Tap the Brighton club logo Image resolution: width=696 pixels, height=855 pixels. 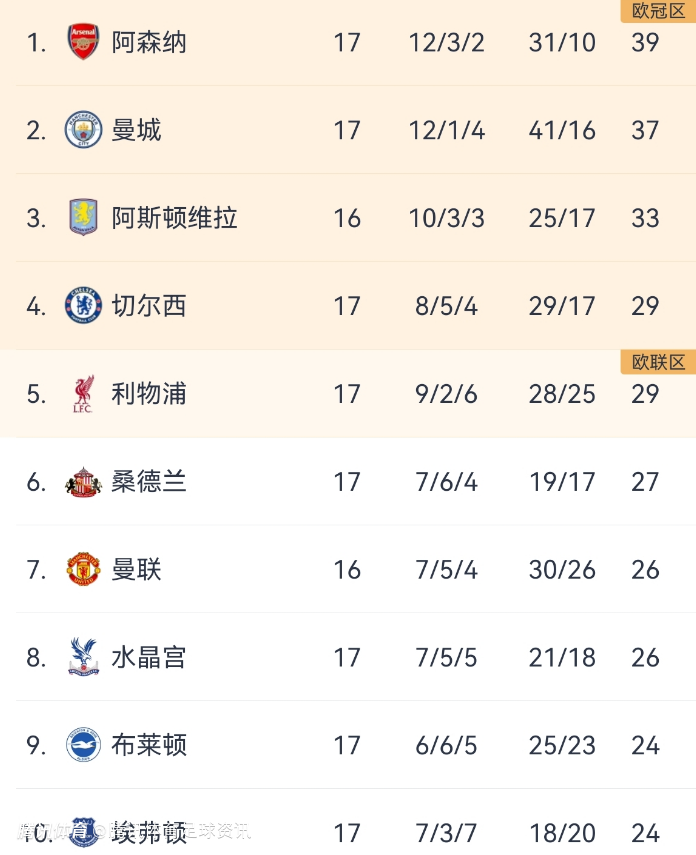(x=83, y=746)
